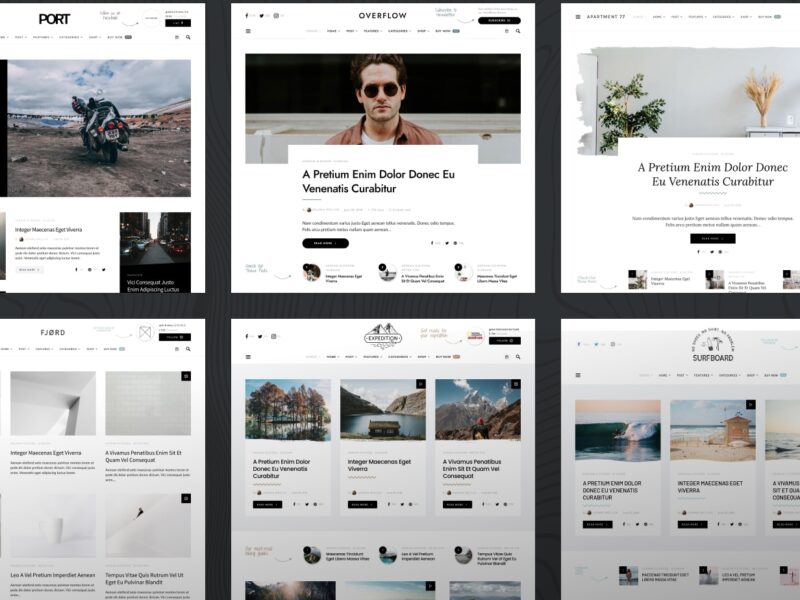The width and height of the screenshot is (800, 600).
Task: Expand the Features menu in Overflow navigation
Action: click(372, 31)
